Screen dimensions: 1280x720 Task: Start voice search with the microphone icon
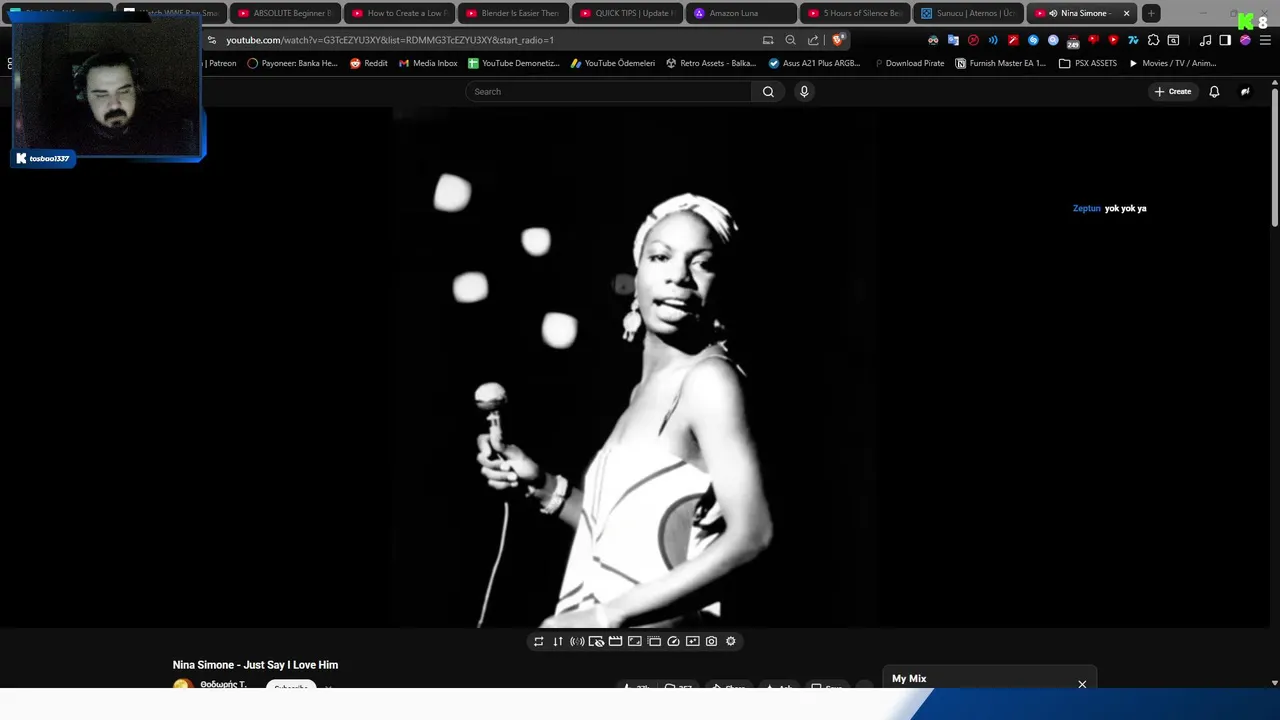point(804,91)
